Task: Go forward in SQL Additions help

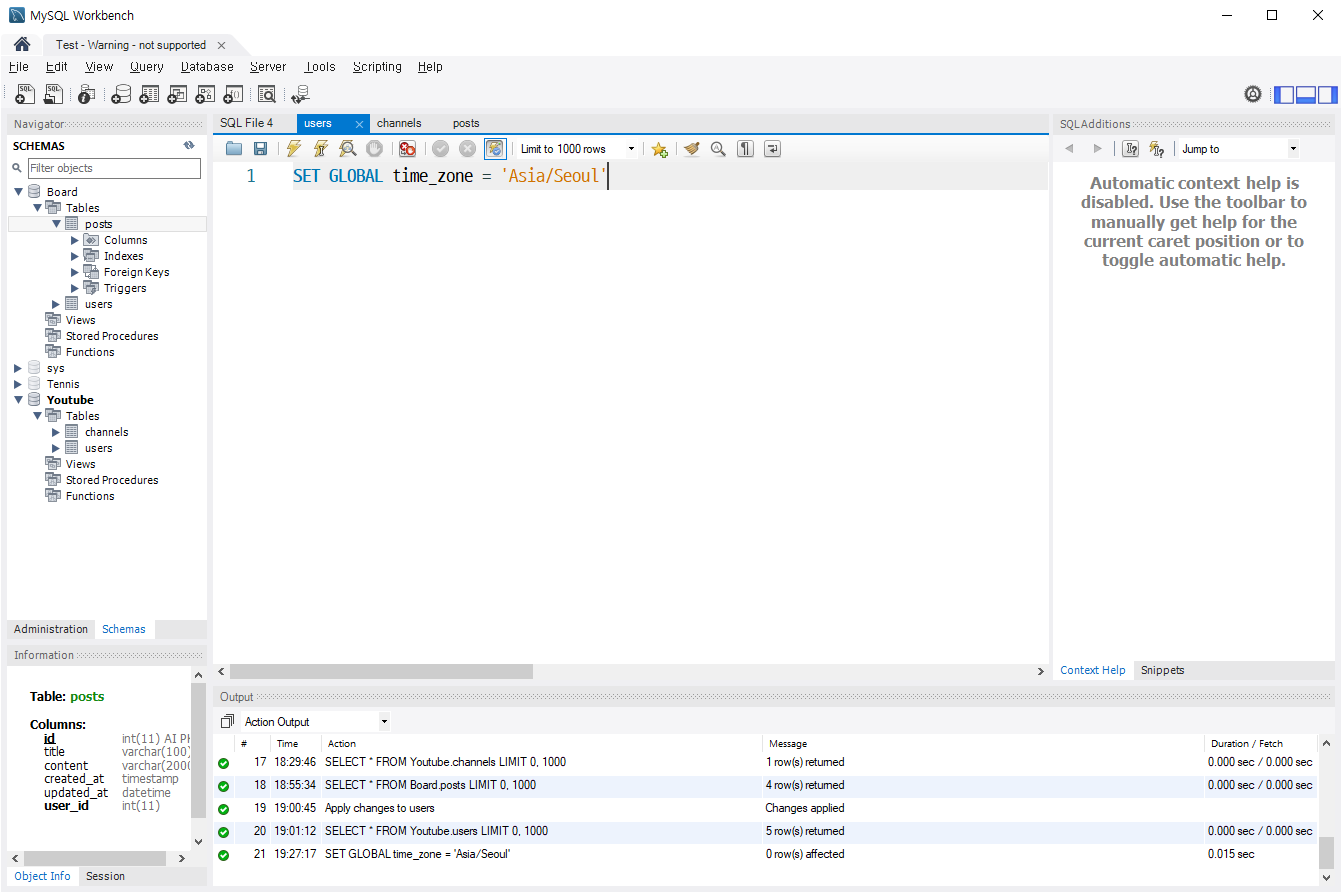Action: pos(1097,149)
